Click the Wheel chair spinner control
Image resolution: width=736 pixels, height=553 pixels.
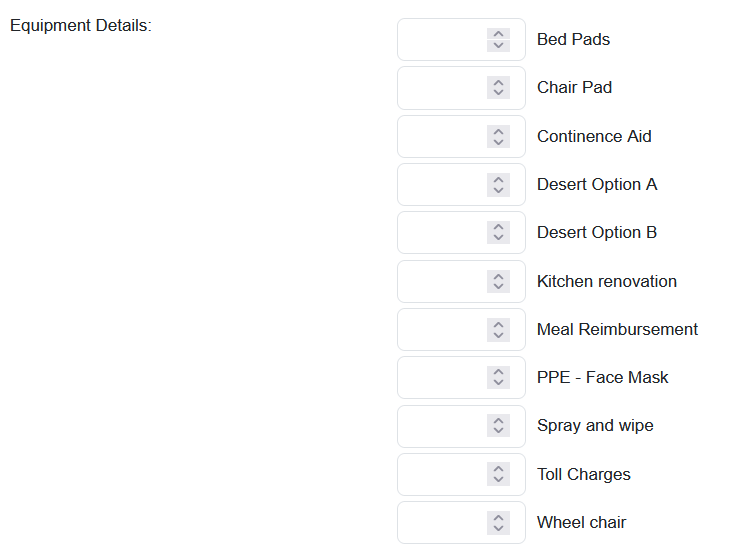[498, 522]
